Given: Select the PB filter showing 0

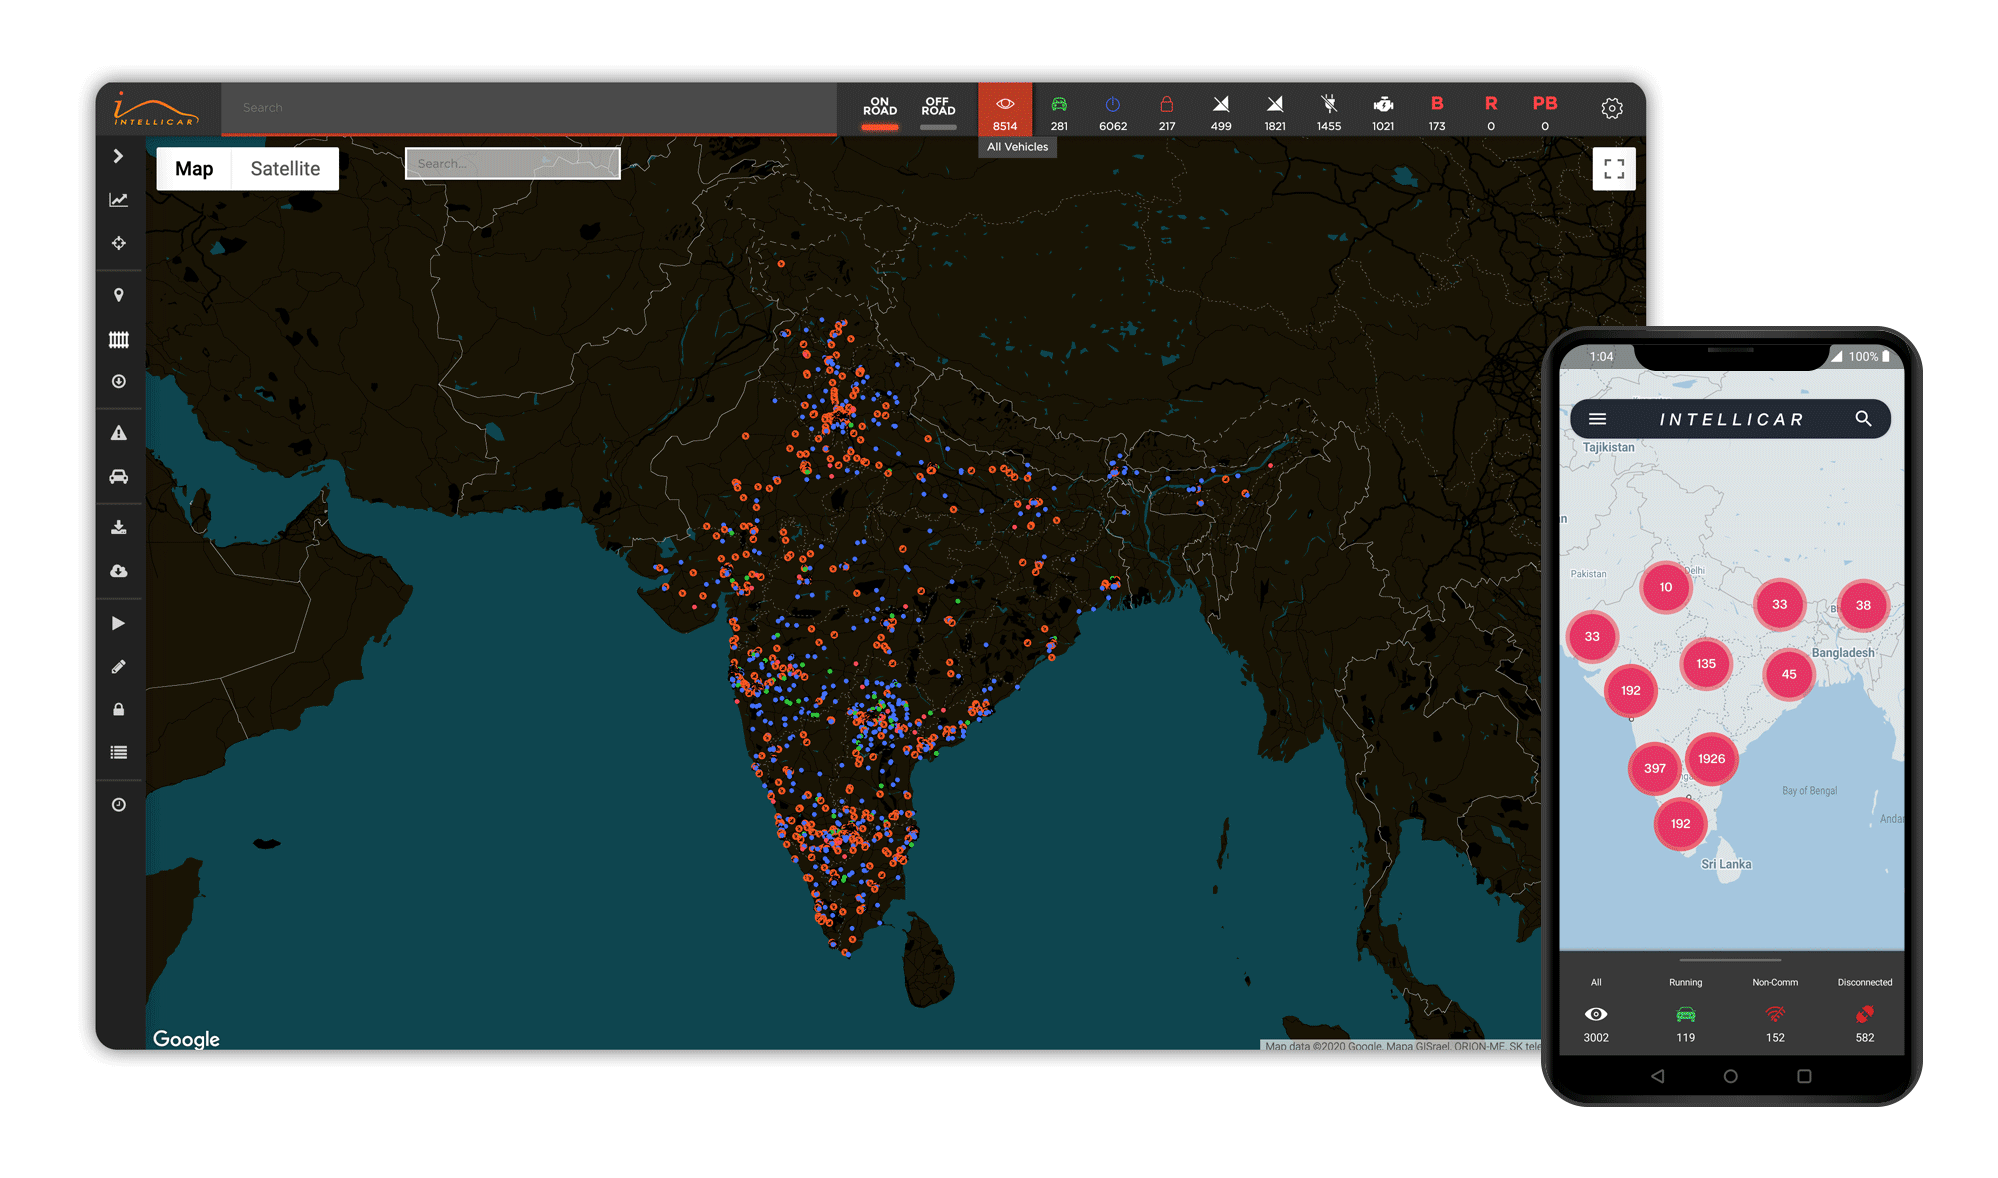Looking at the screenshot, I should coord(1545,112).
